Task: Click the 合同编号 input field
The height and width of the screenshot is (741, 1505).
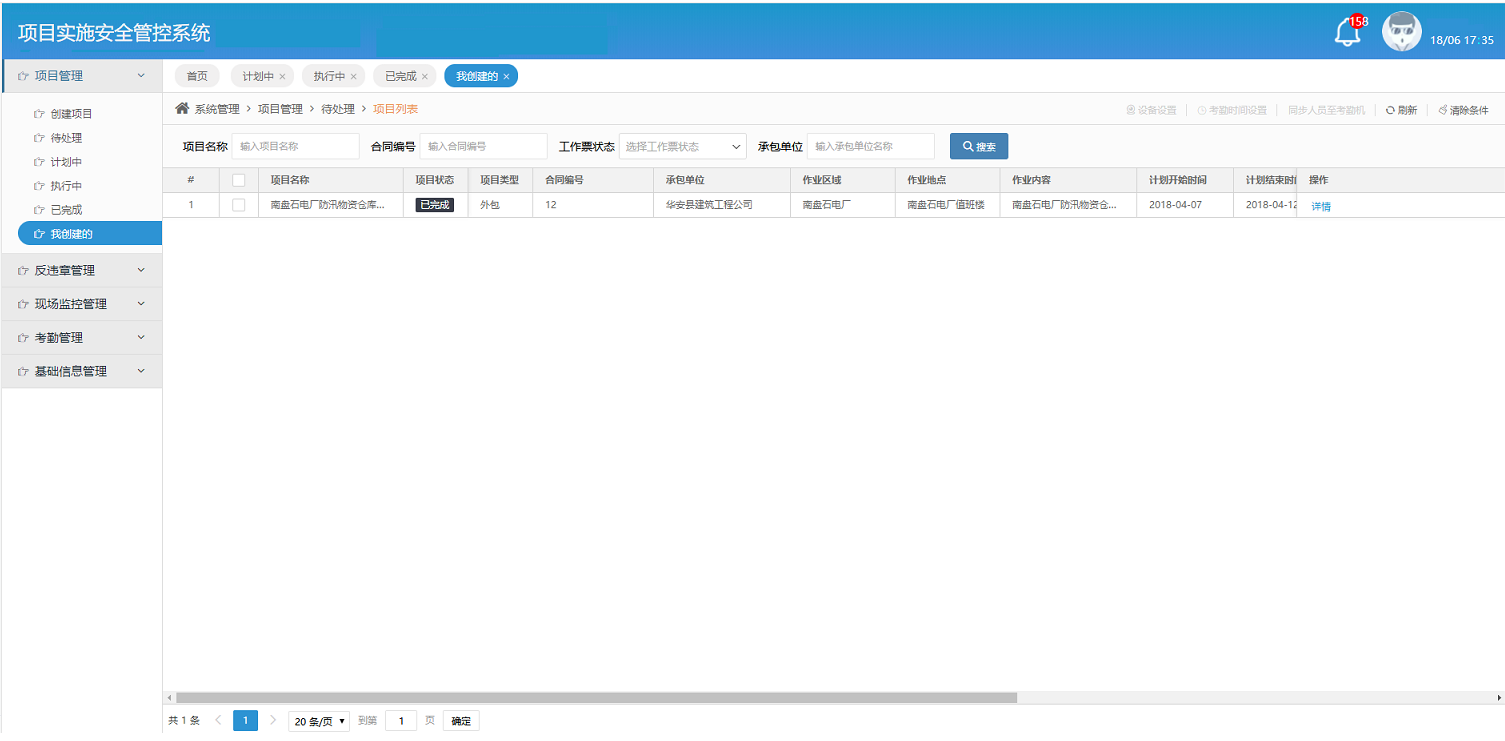Action: point(484,146)
